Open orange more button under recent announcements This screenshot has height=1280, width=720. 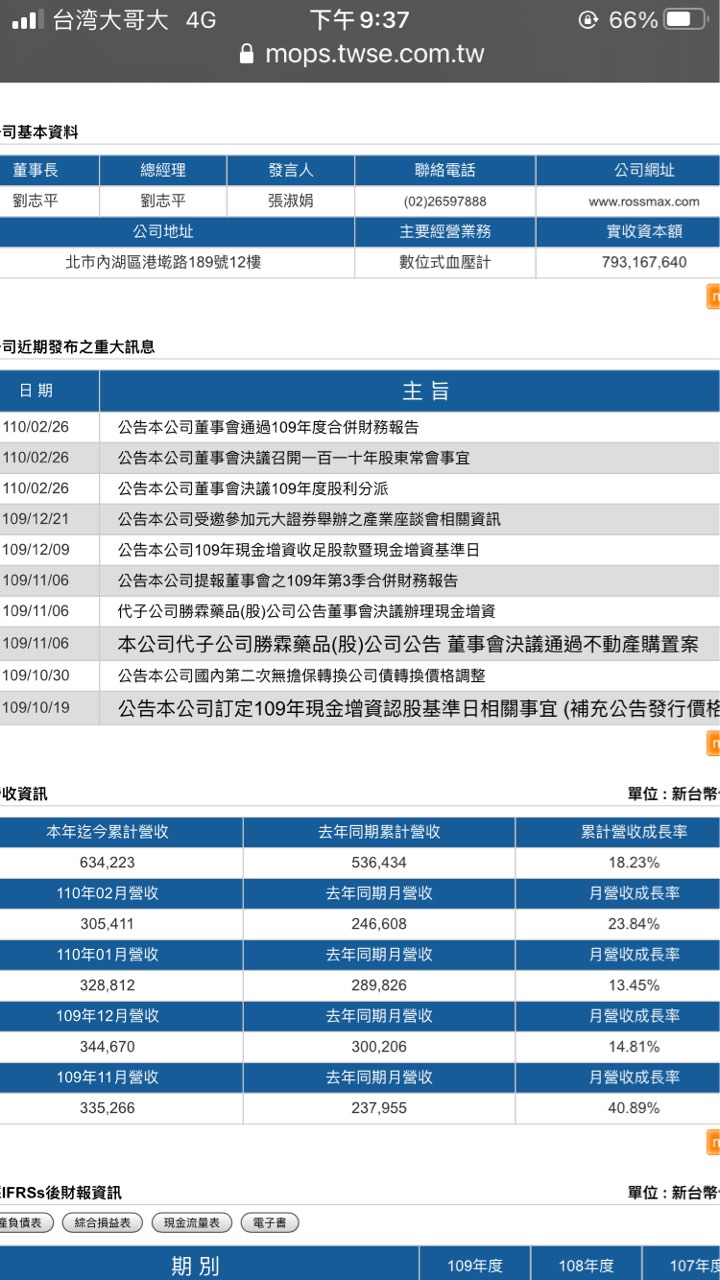tap(713, 744)
